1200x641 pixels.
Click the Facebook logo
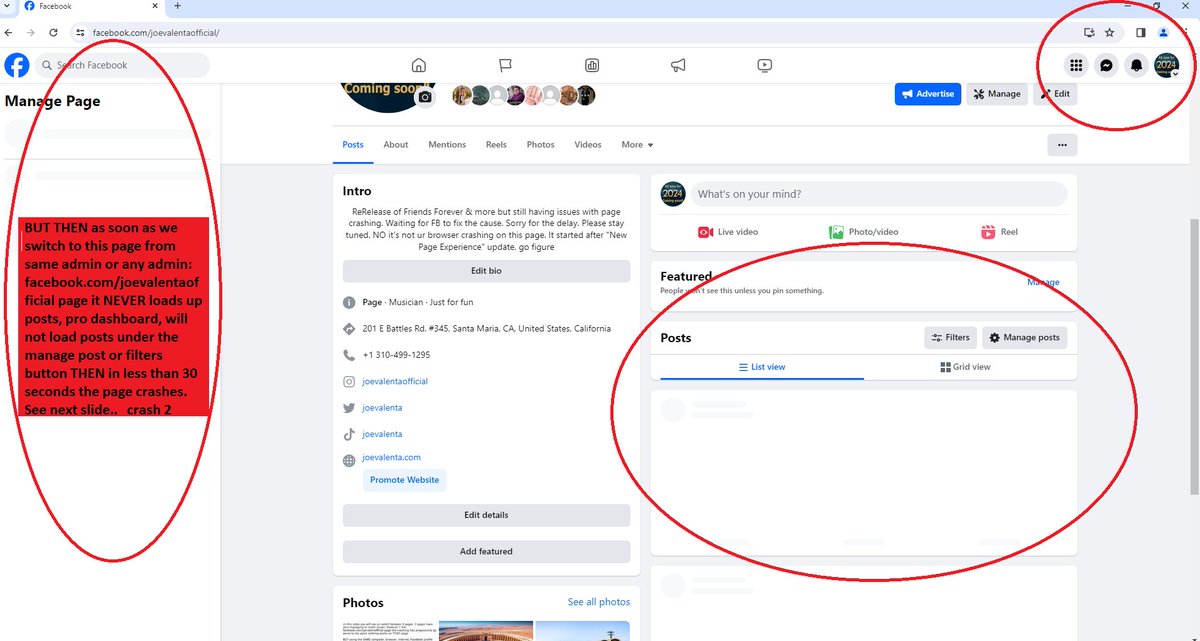17,65
